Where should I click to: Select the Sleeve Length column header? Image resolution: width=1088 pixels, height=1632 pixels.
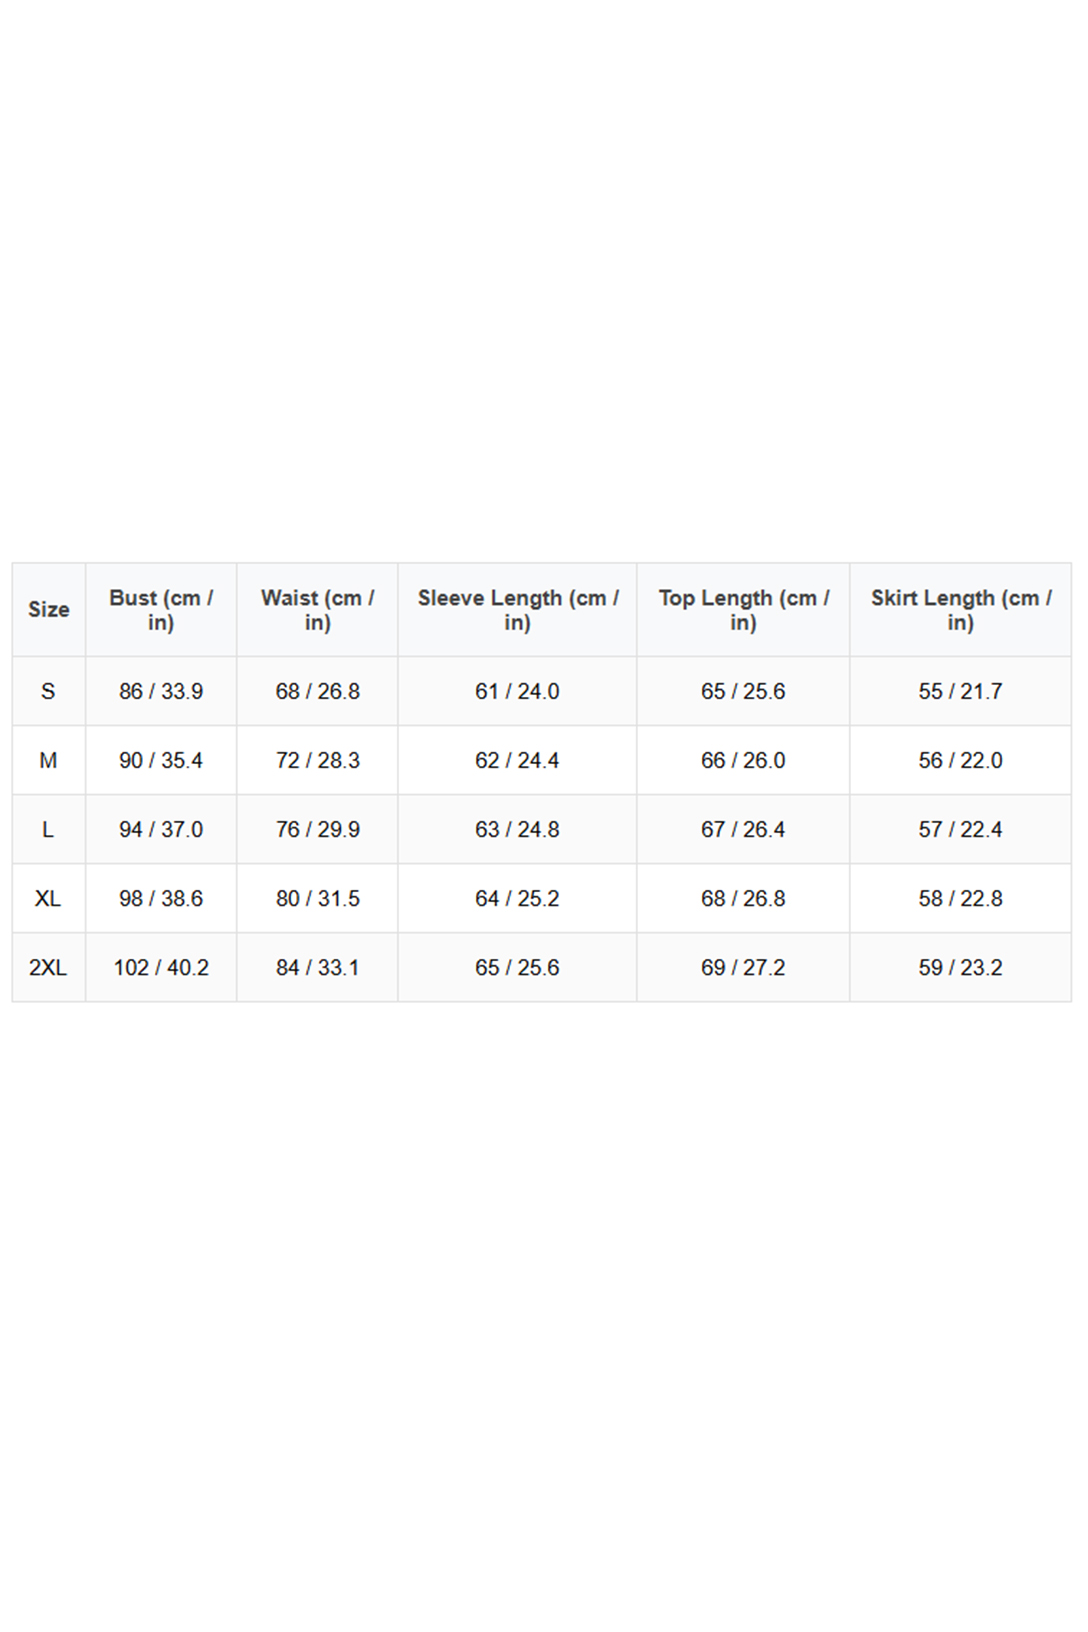click(517, 609)
